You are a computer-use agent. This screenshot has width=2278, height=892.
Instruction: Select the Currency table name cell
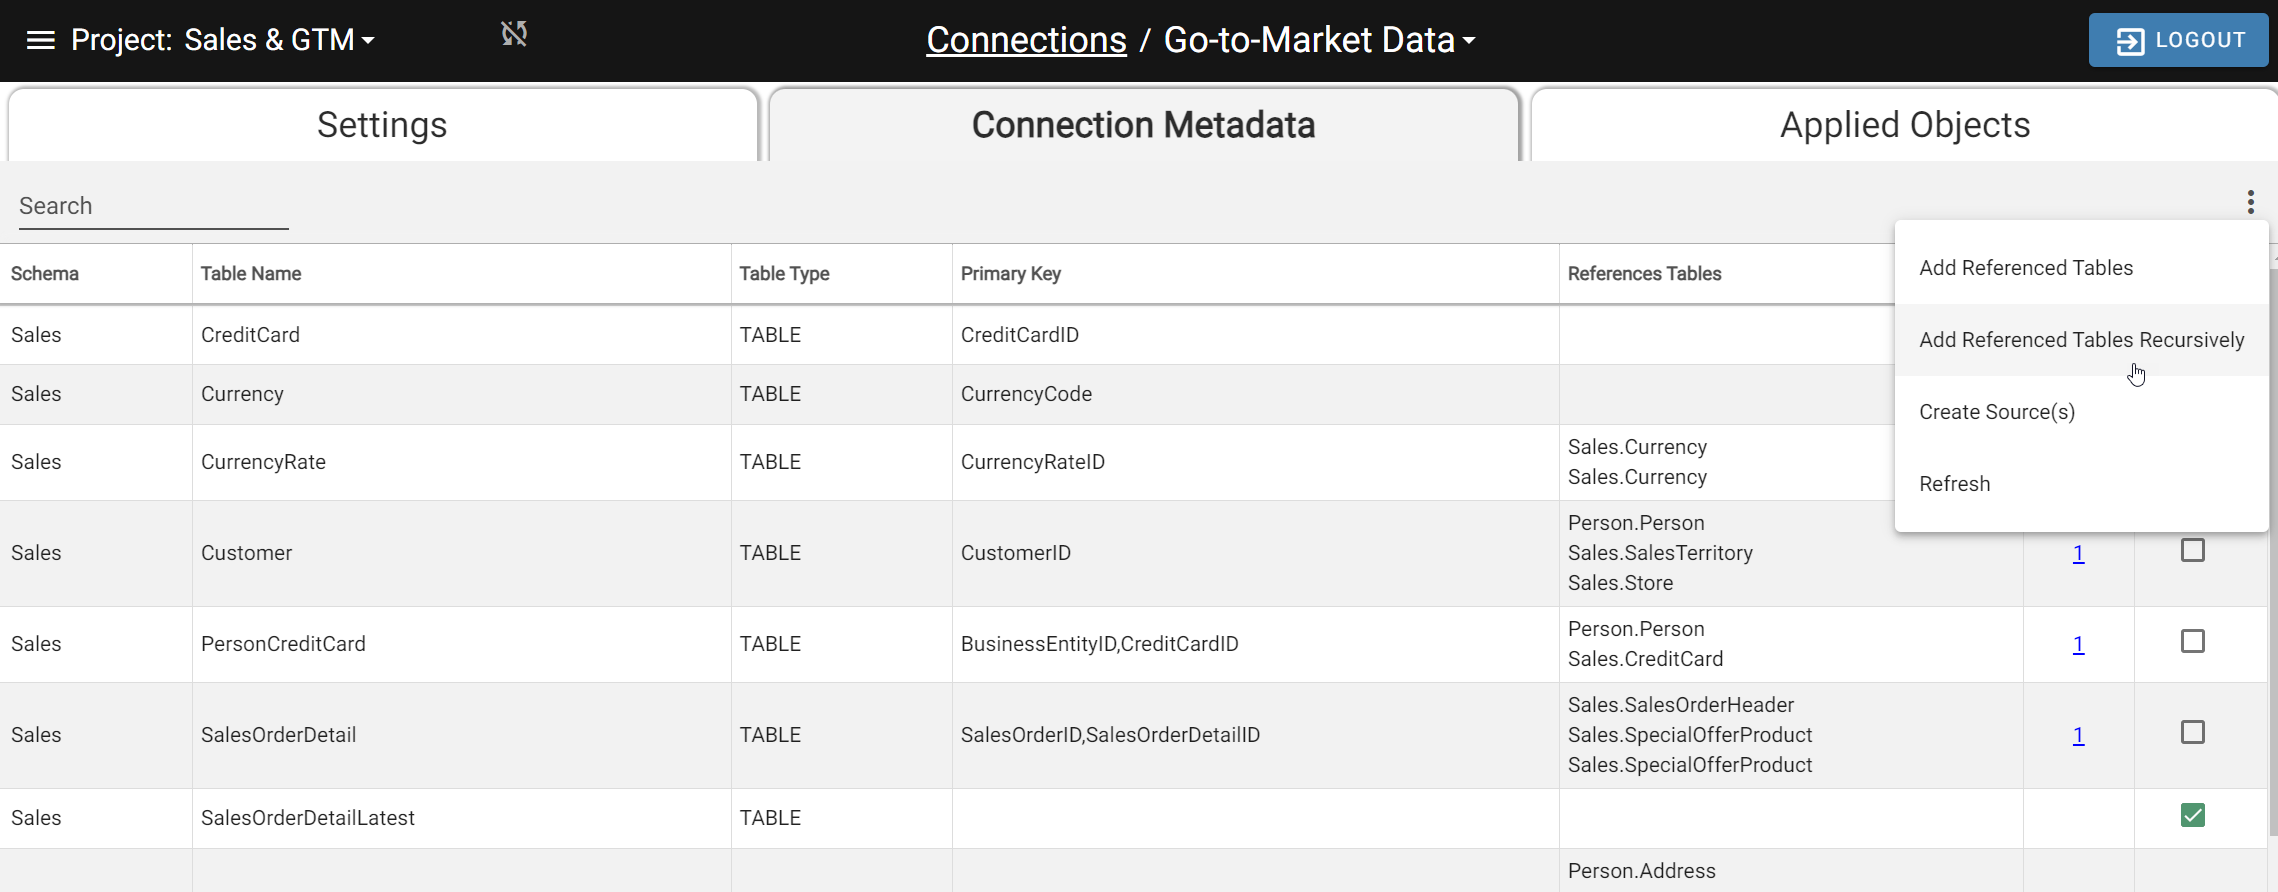click(x=461, y=394)
